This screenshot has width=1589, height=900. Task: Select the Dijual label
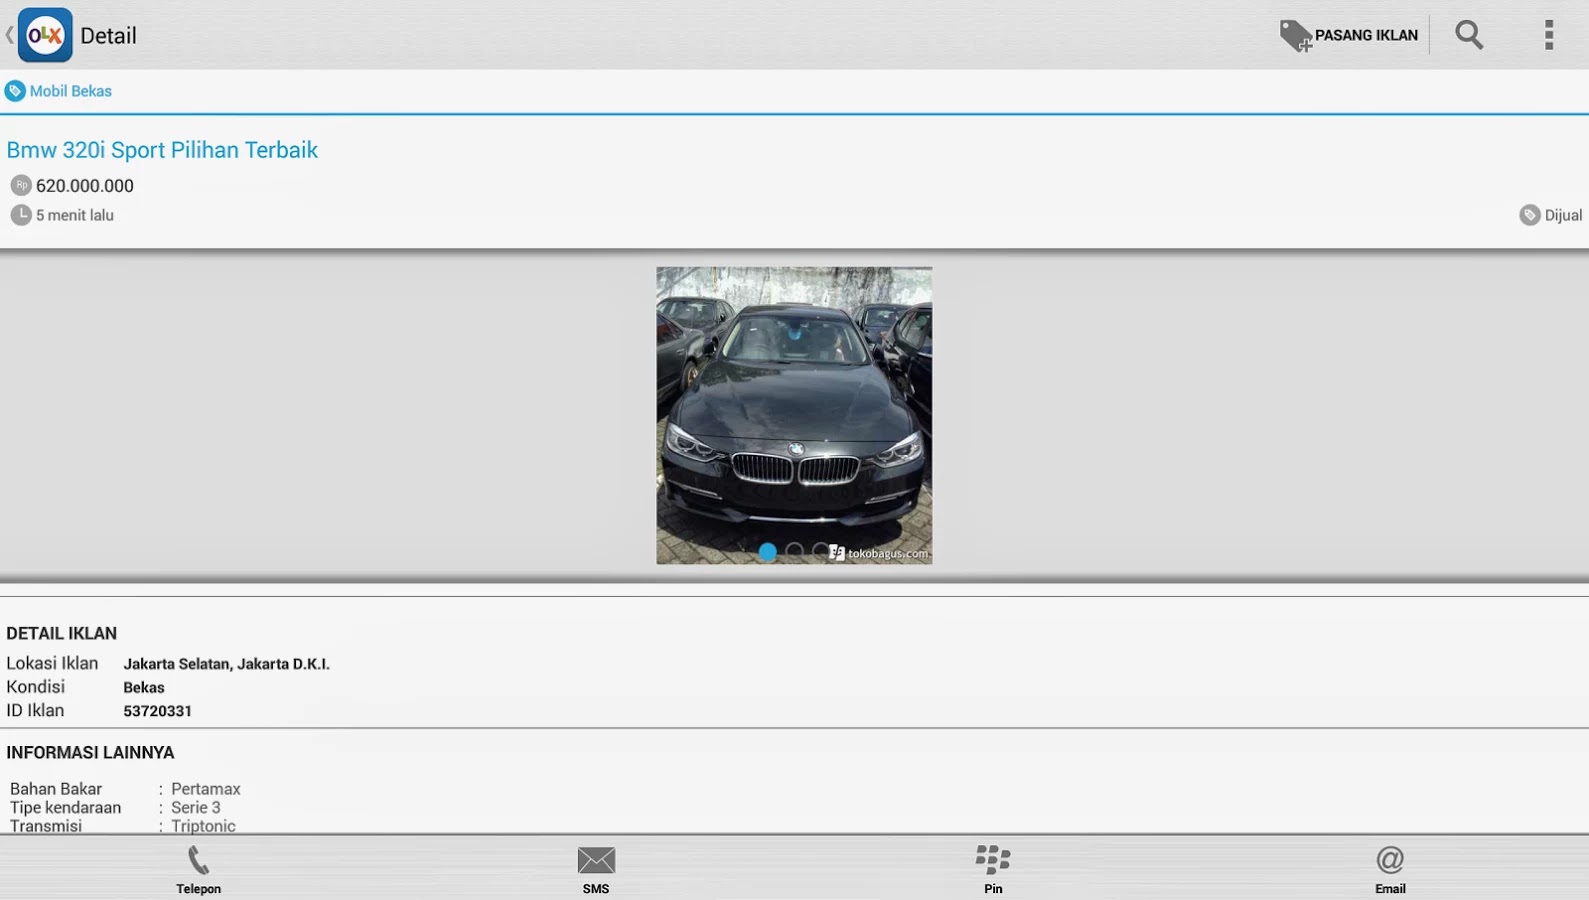1563,215
